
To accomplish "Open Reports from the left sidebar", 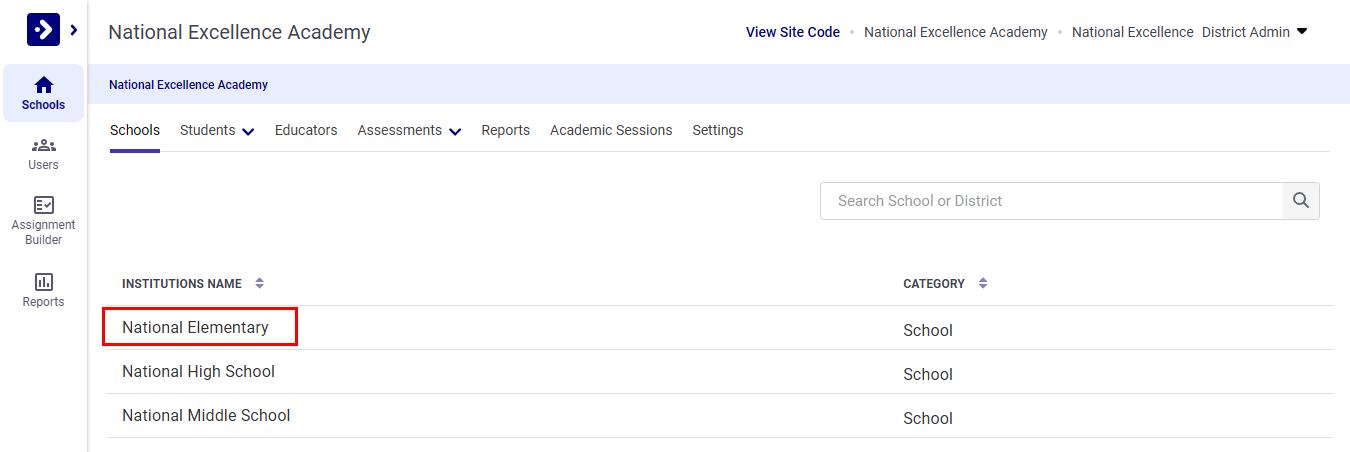I will click(43, 290).
